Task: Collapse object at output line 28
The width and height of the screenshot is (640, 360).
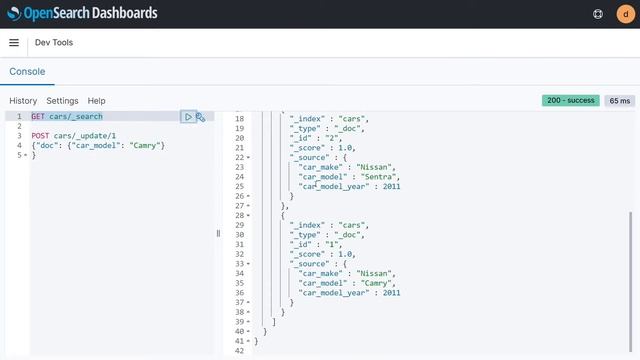Action: tap(248, 216)
